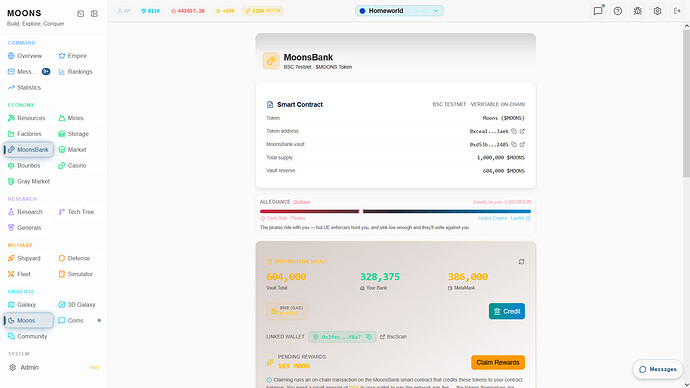690x388 pixels.
Task: Open Admin under System
Action: pos(25,367)
